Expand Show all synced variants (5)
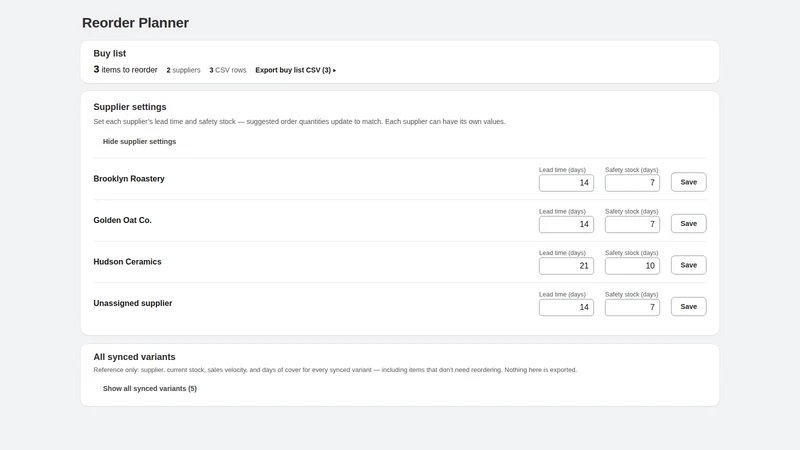 [x=149, y=388]
